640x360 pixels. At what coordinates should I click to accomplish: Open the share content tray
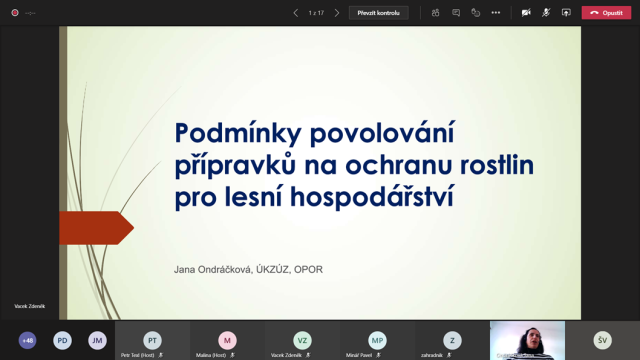(566, 13)
